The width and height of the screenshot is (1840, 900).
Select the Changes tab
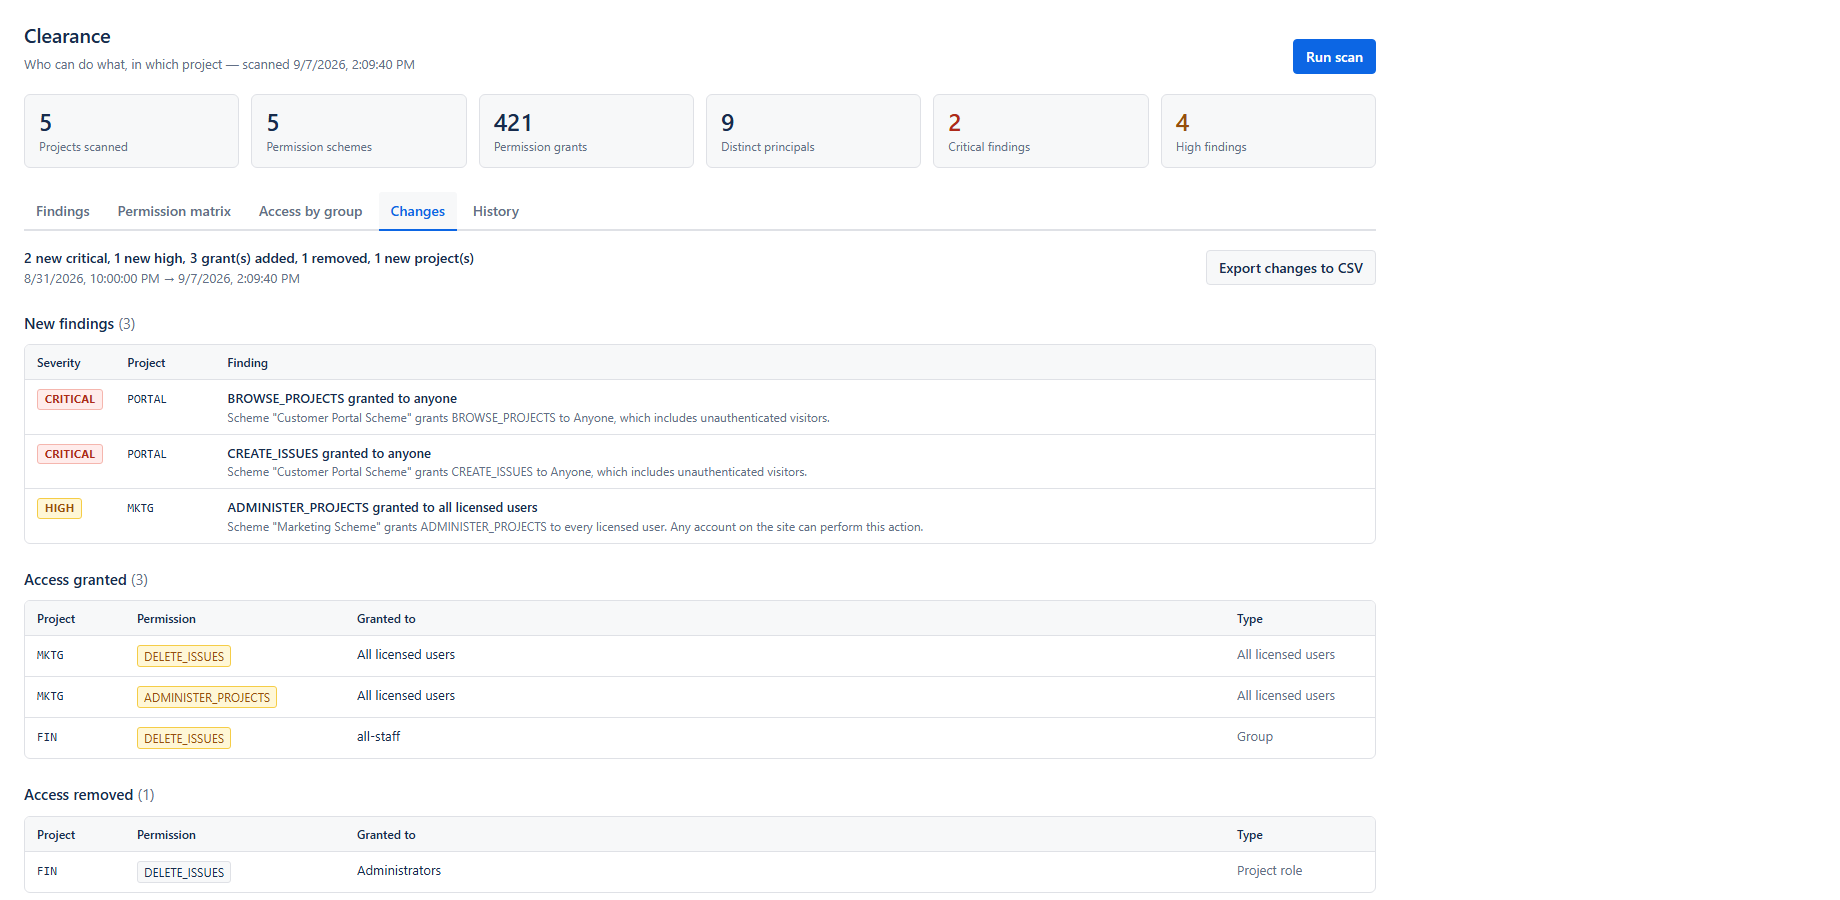418,211
